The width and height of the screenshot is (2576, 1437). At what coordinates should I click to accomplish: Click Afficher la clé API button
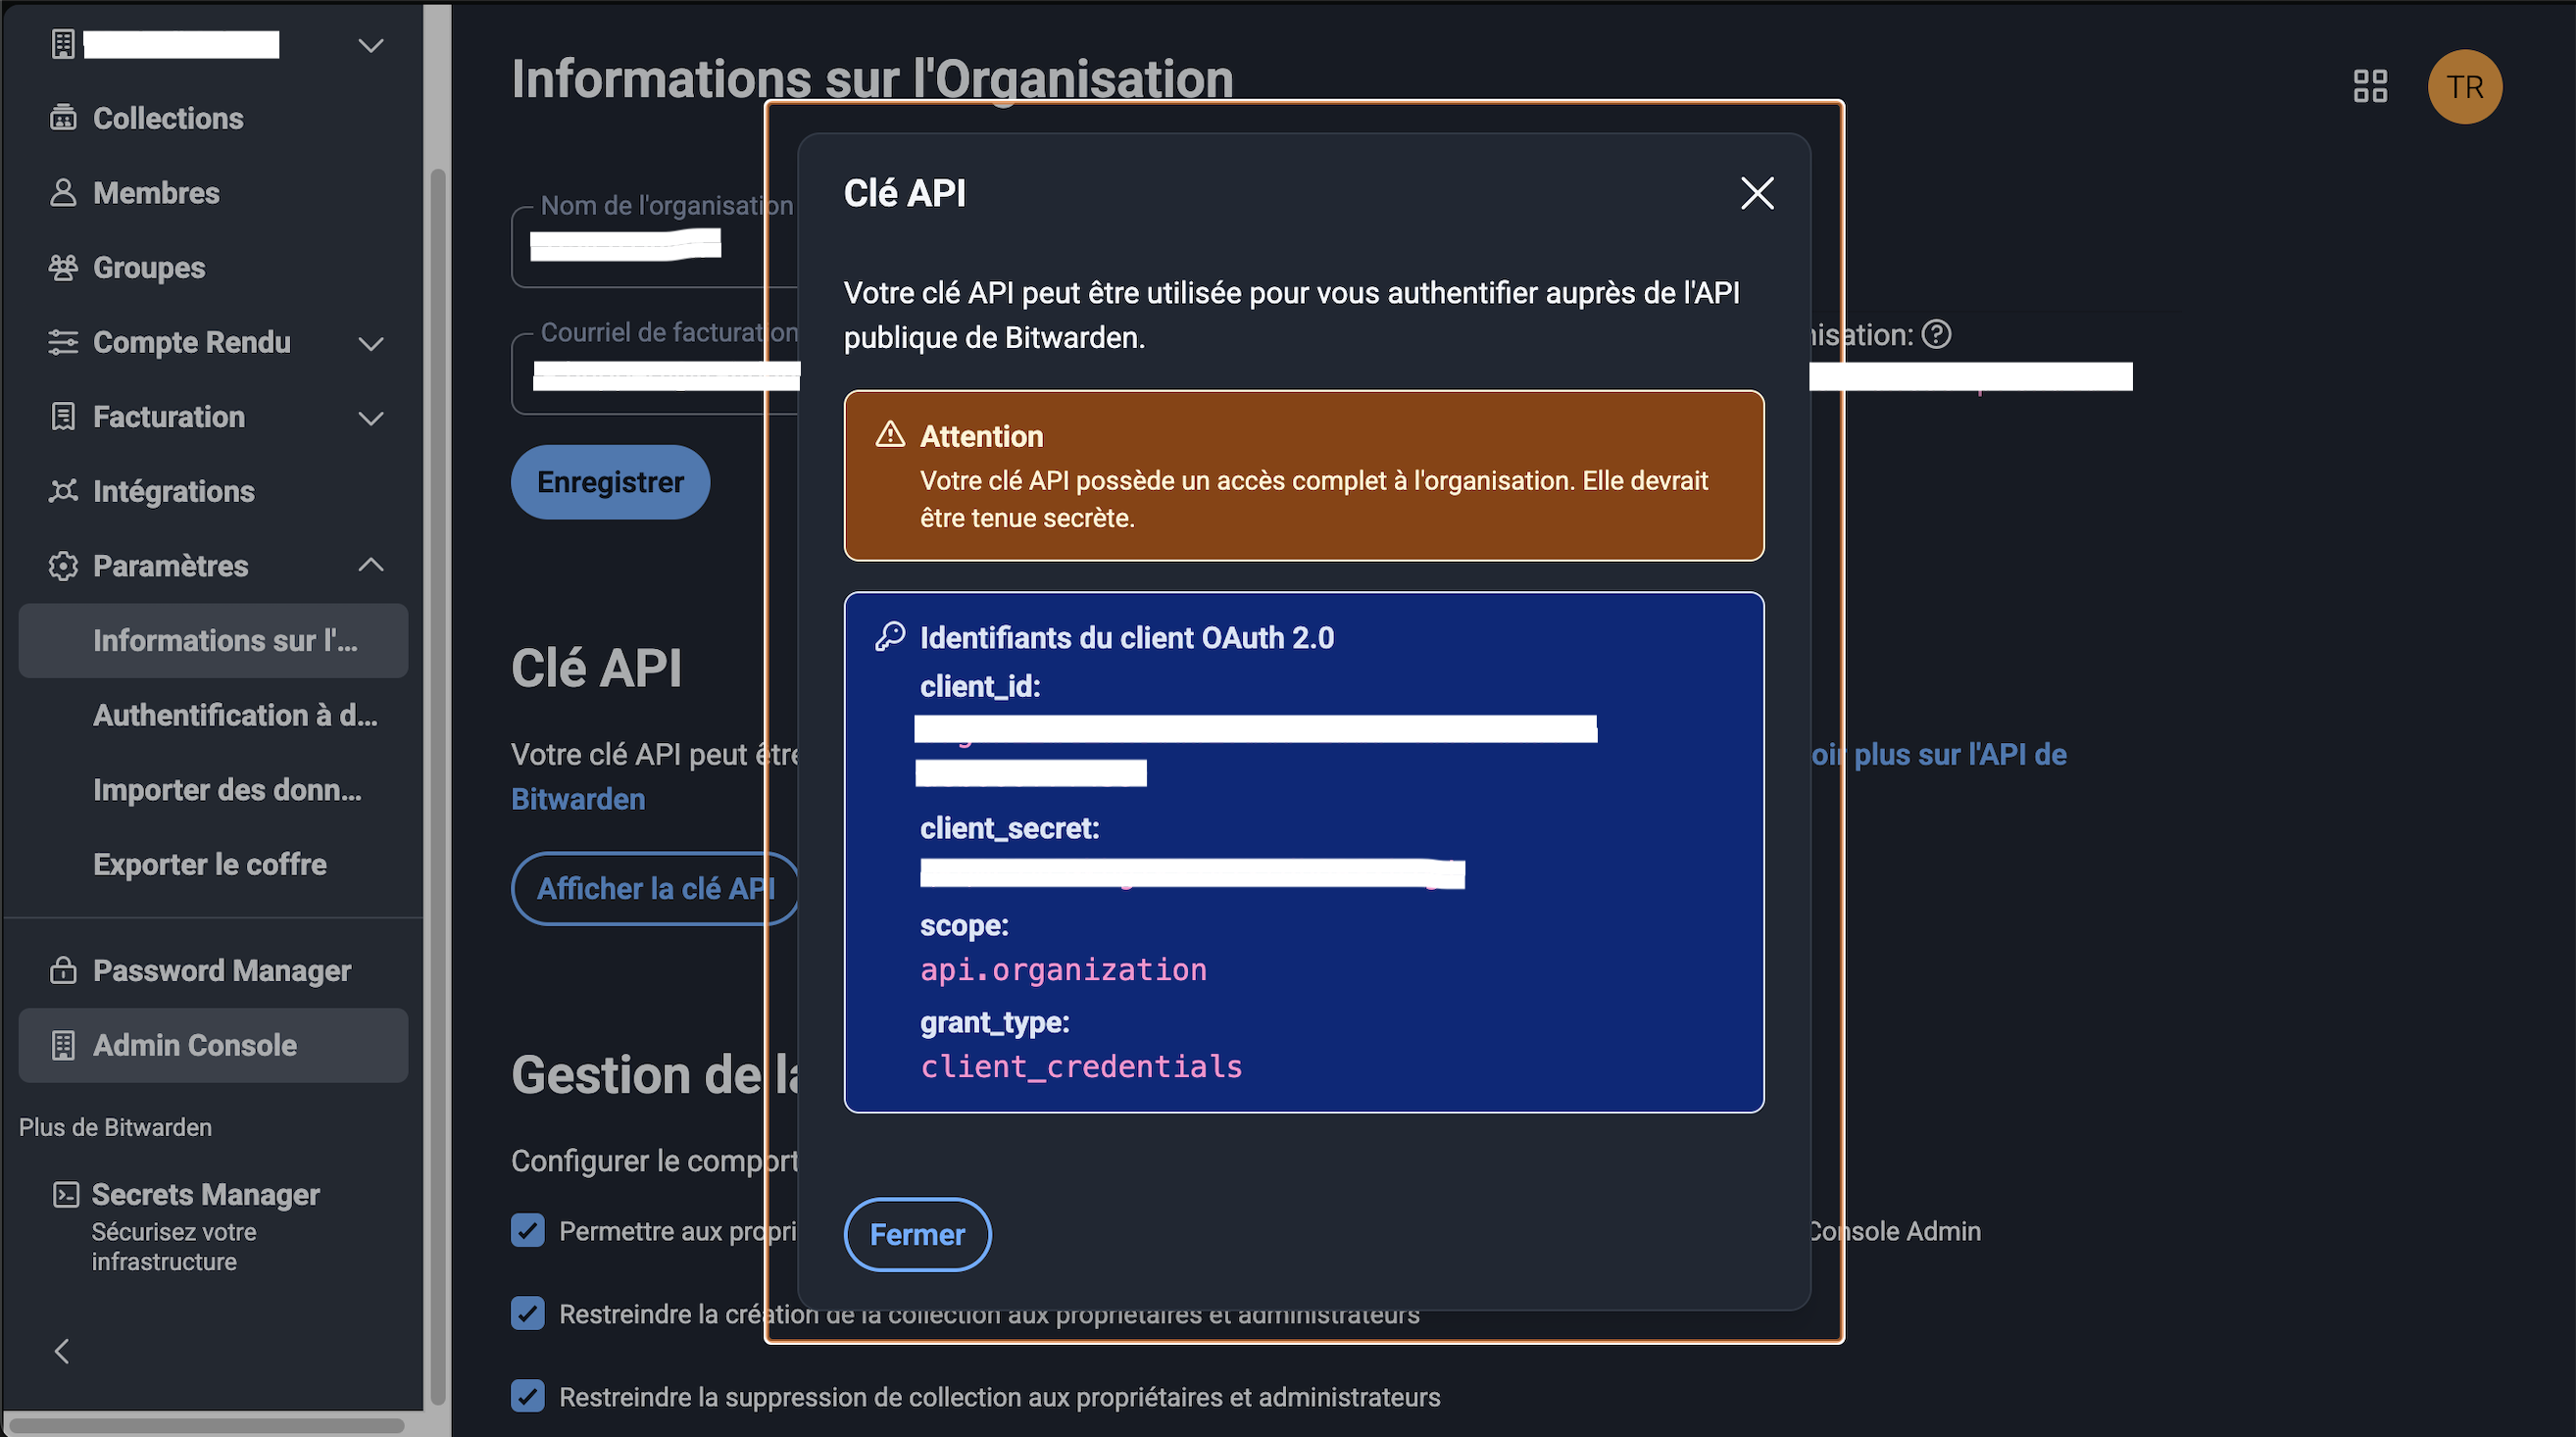(656, 888)
